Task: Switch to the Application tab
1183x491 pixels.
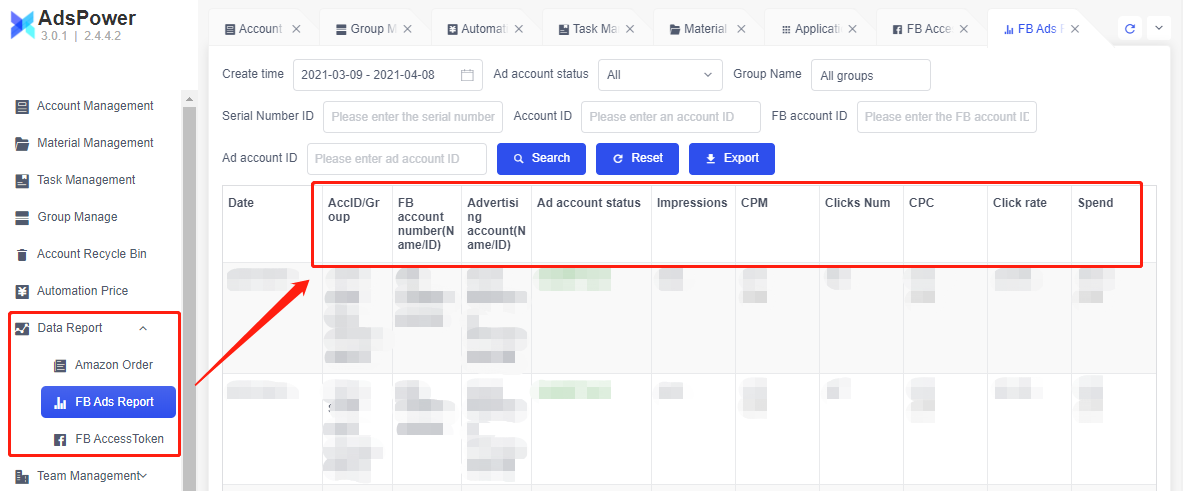Action: (x=819, y=29)
